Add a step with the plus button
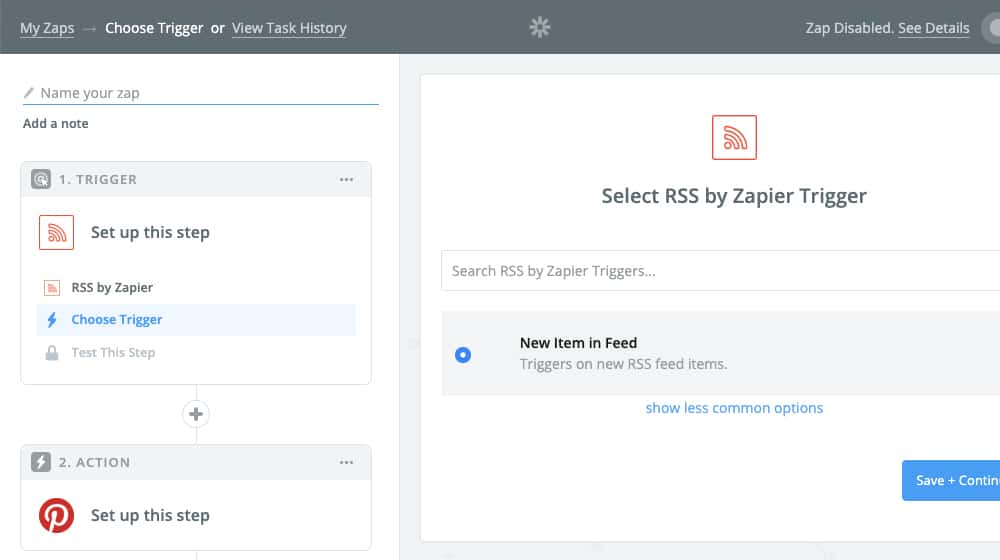The image size is (1000, 560). click(196, 414)
